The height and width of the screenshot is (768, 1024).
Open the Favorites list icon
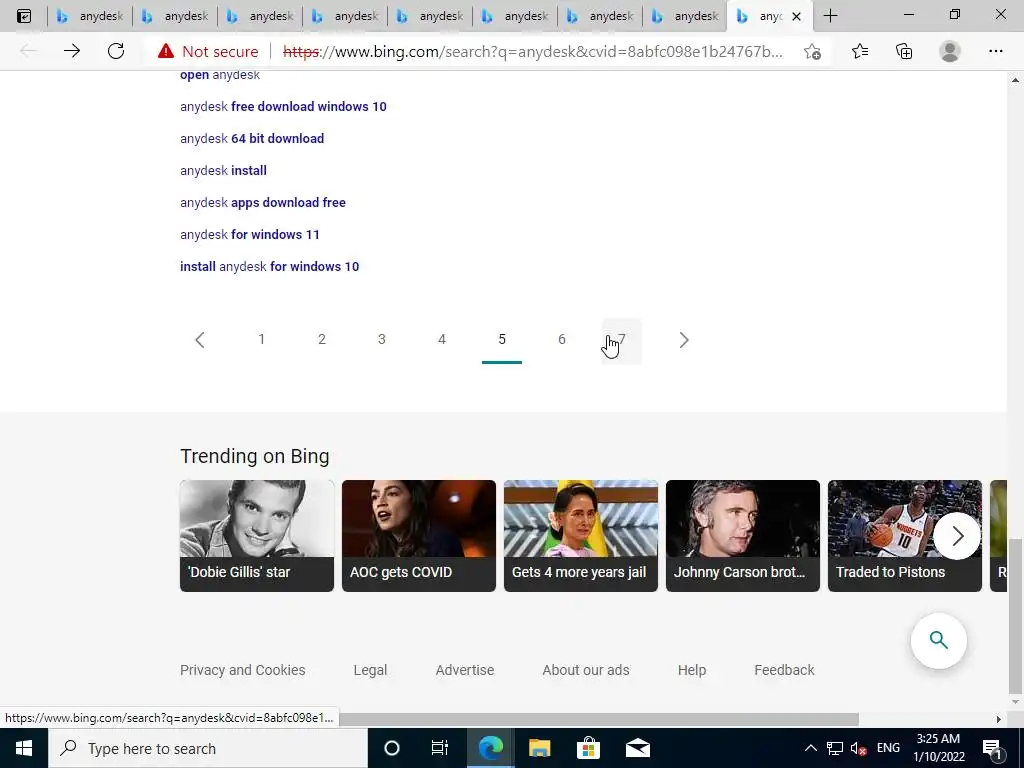[x=860, y=51]
